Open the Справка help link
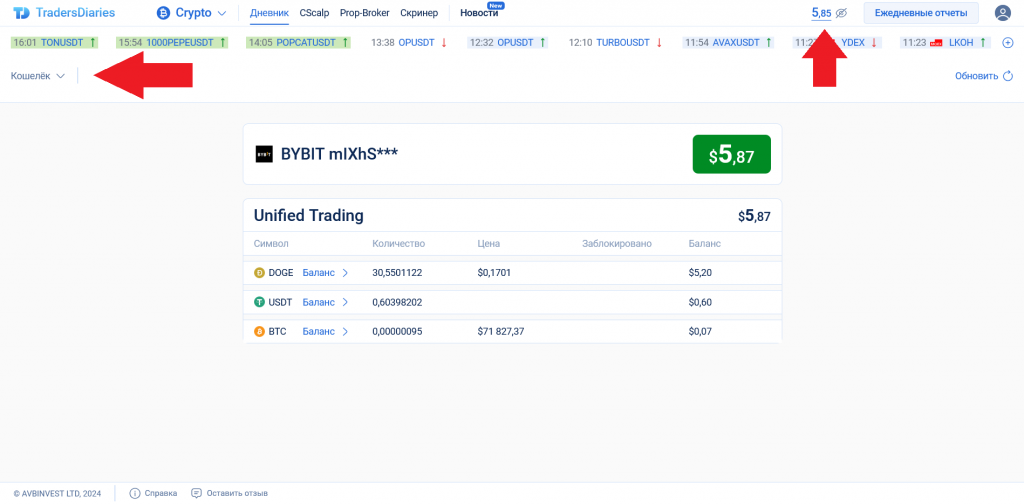 [161, 493]
